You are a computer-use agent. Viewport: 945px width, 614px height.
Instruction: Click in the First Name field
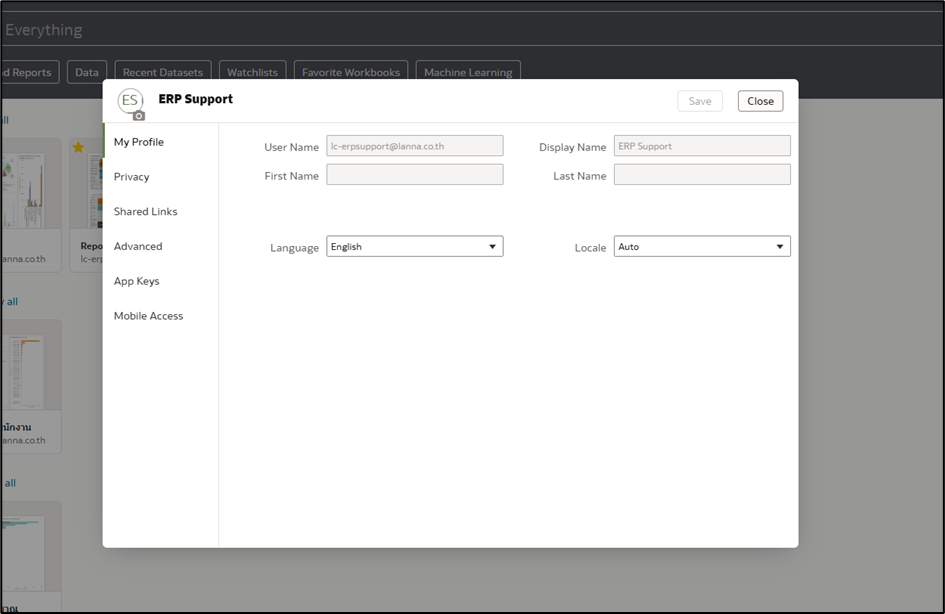[x=414, y=175]
